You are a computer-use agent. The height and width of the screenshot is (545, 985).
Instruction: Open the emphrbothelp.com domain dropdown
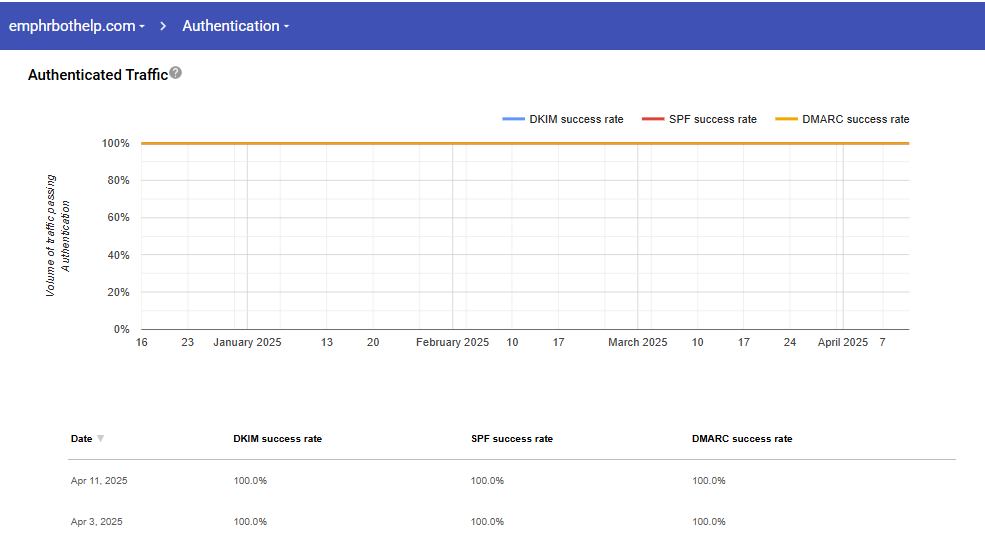point(77,26)
